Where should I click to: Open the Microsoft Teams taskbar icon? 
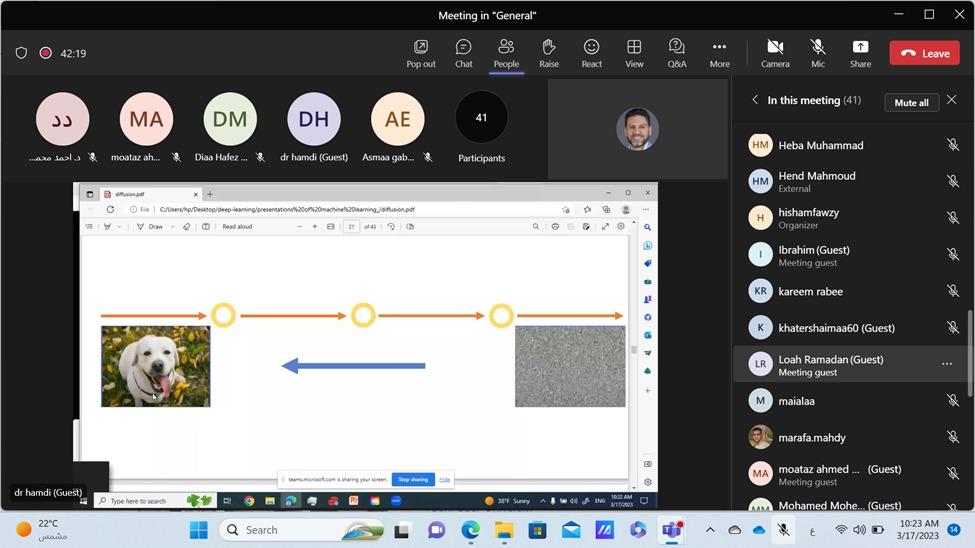coord(672,530)
